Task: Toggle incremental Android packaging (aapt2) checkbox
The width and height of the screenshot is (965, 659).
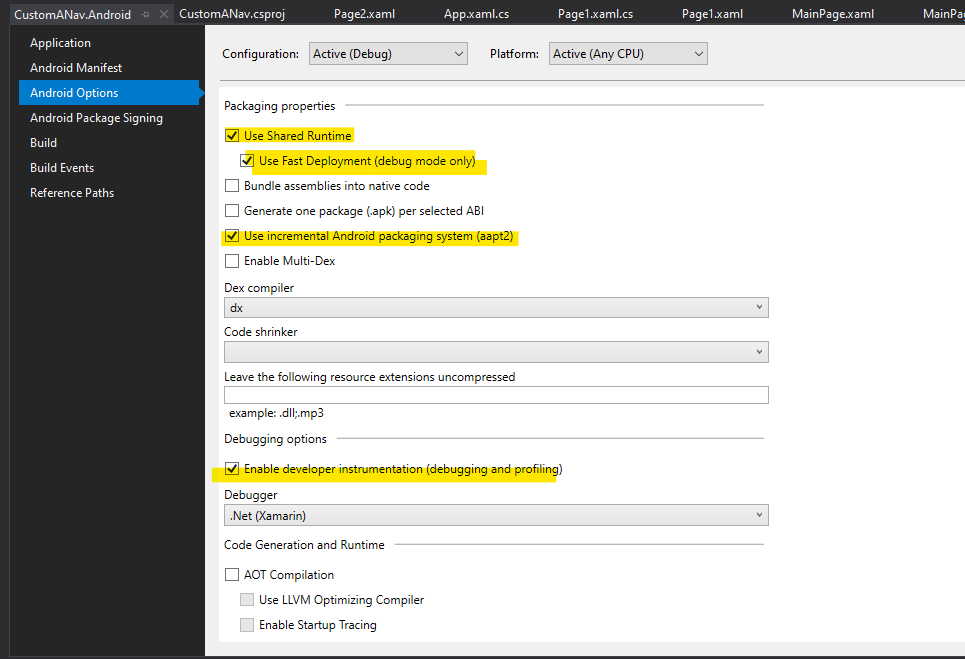Action: point(232,236)
